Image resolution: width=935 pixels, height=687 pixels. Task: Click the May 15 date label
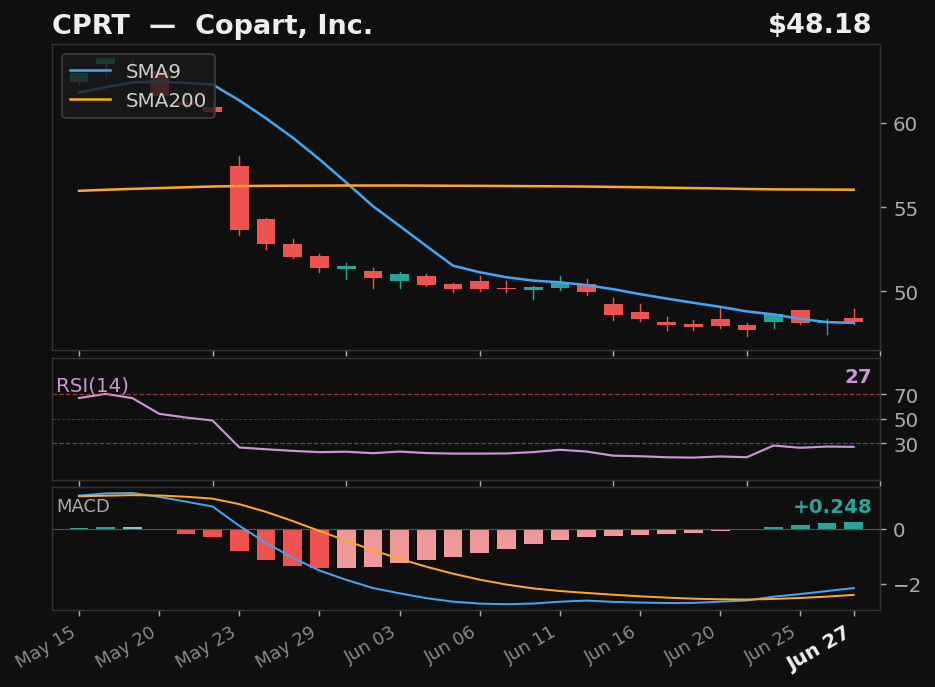coord(46,646)
